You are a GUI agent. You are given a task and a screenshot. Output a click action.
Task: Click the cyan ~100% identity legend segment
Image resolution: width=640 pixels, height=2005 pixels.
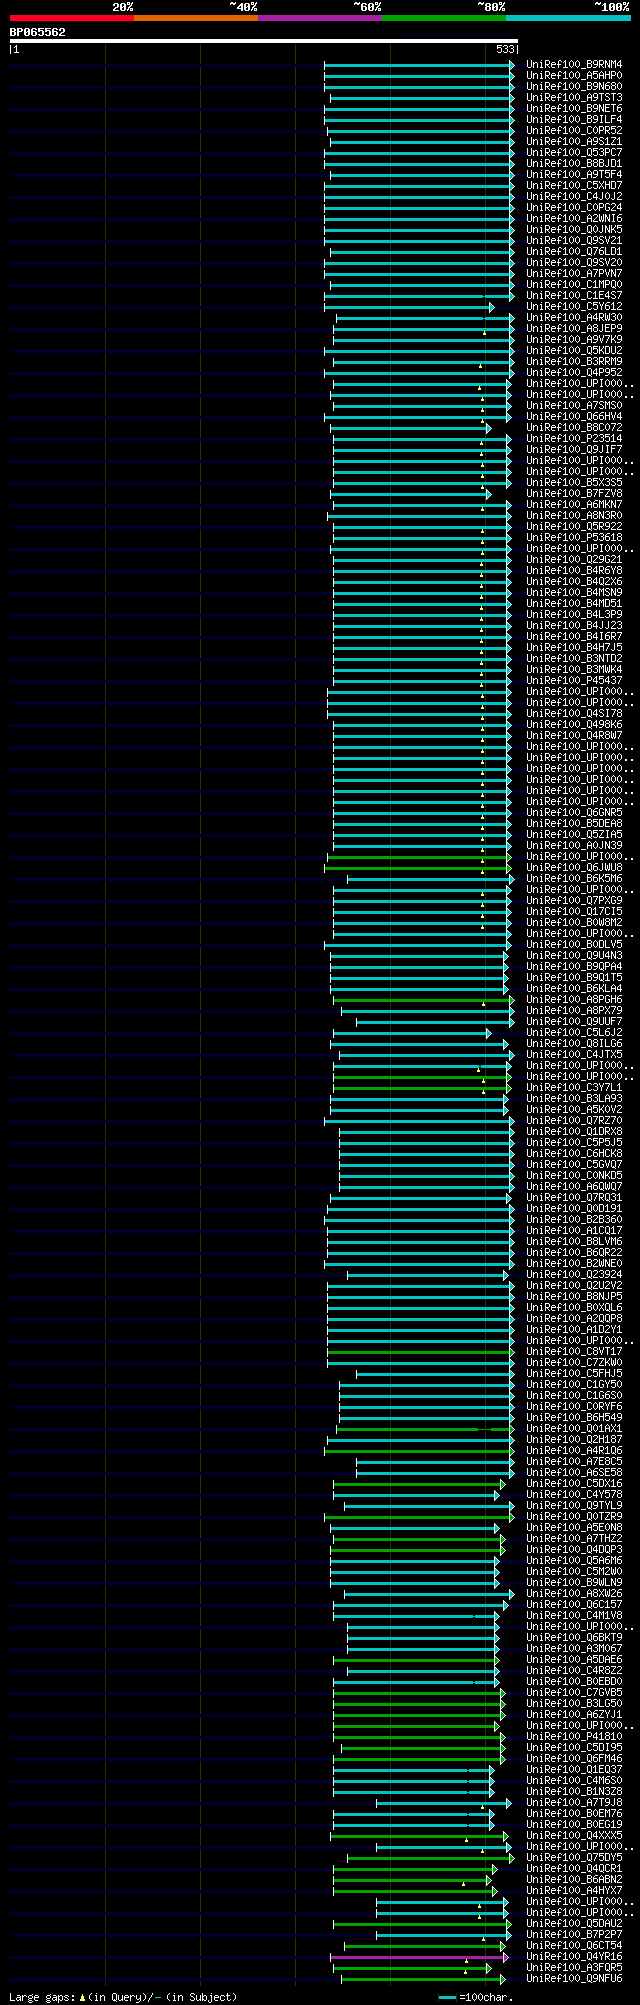568,18
